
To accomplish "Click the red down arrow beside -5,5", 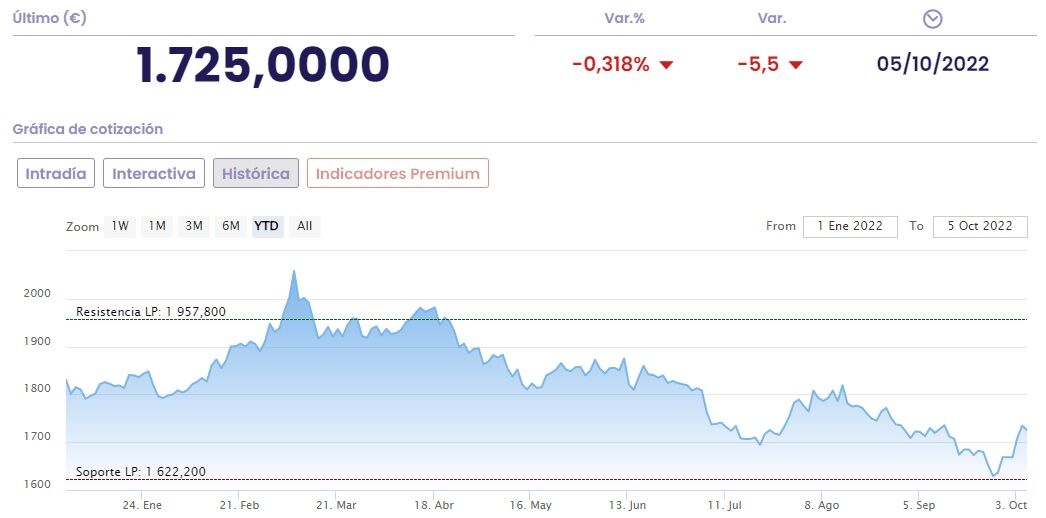I will point(796,65).
